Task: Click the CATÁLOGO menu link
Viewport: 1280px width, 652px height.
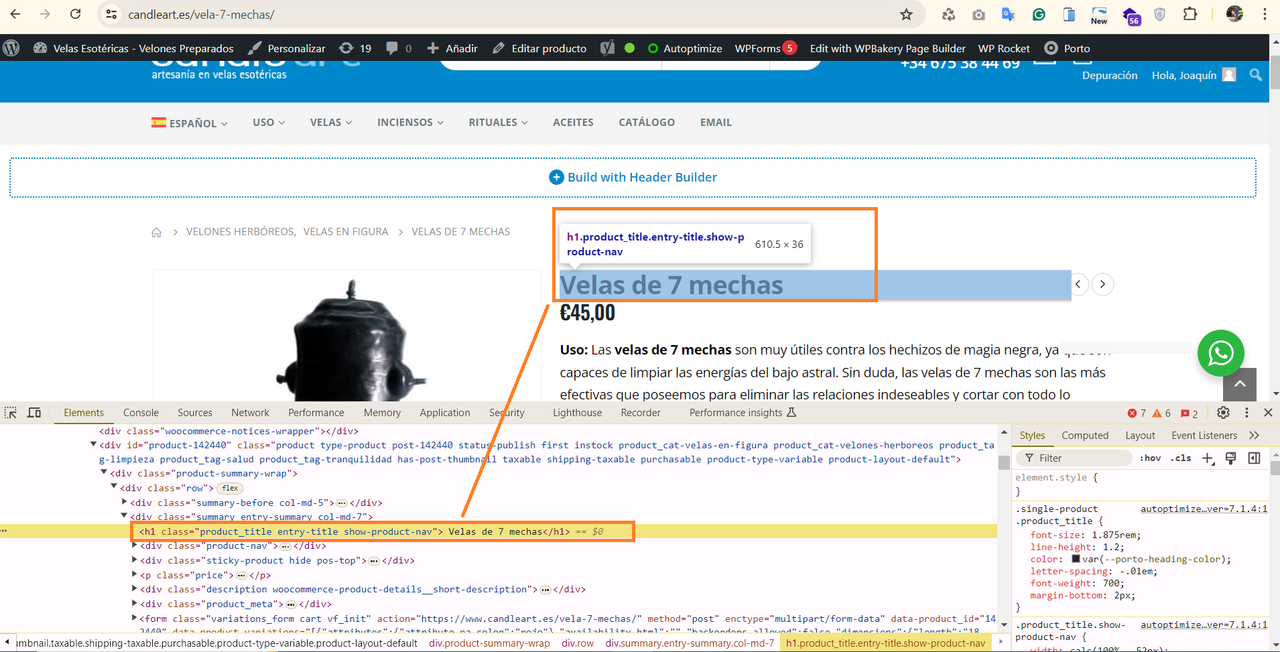Action: (x=647, y=122)
